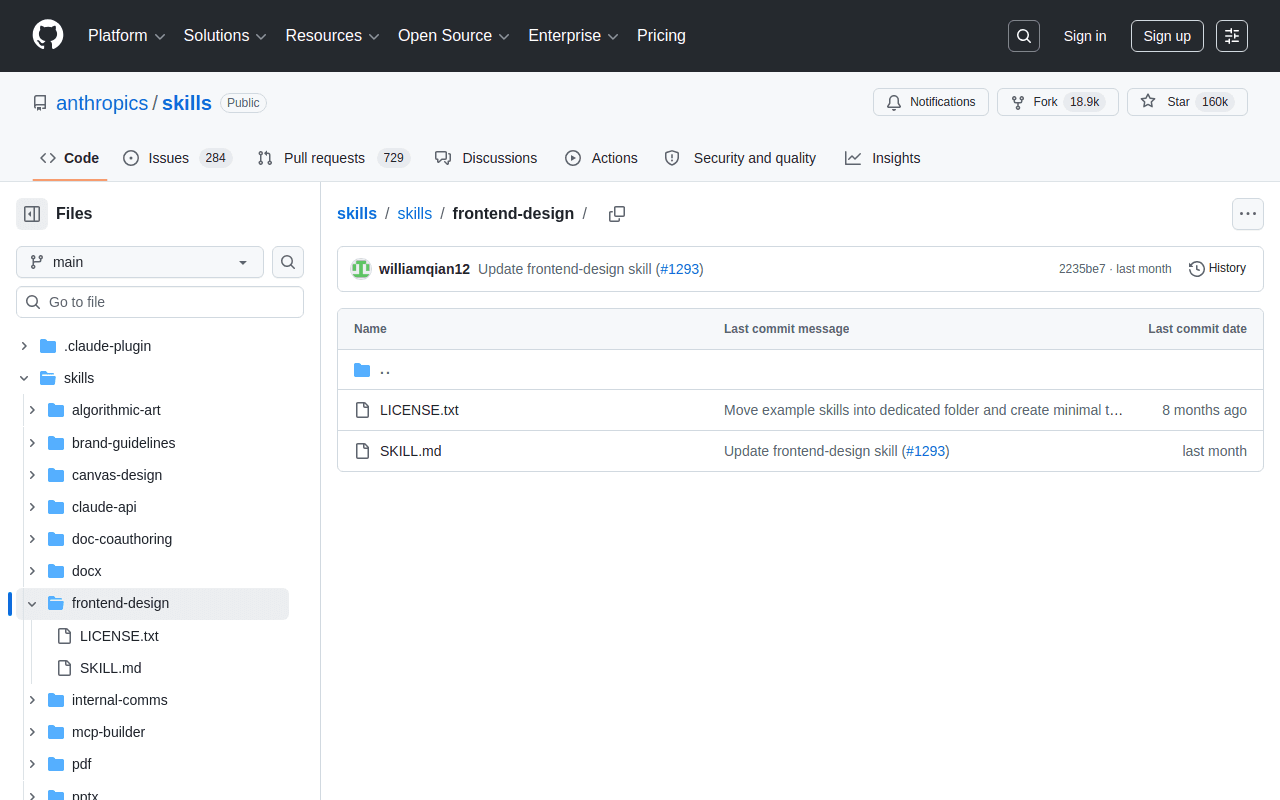Switch to the Insights tab
This screenshot has width=1280, height=800.
[882, 158]
